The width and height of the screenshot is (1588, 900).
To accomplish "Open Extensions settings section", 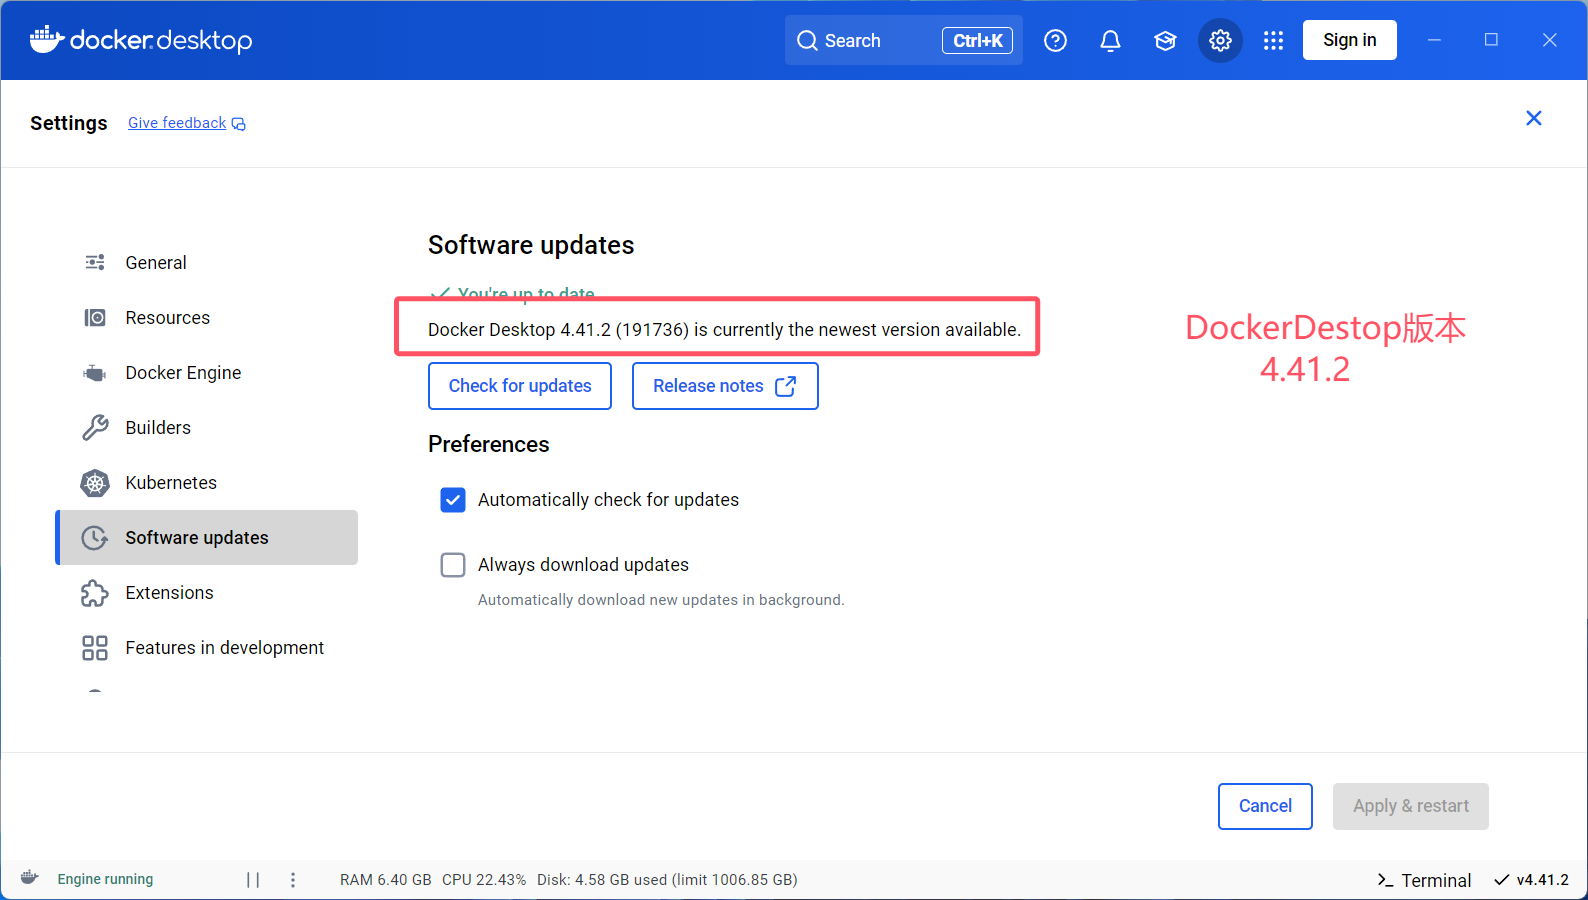I will (207, 593).
